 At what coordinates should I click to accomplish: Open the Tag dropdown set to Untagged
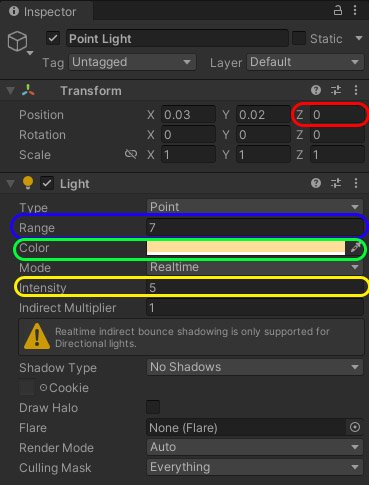pyautogui.click(x=132, y=62)
